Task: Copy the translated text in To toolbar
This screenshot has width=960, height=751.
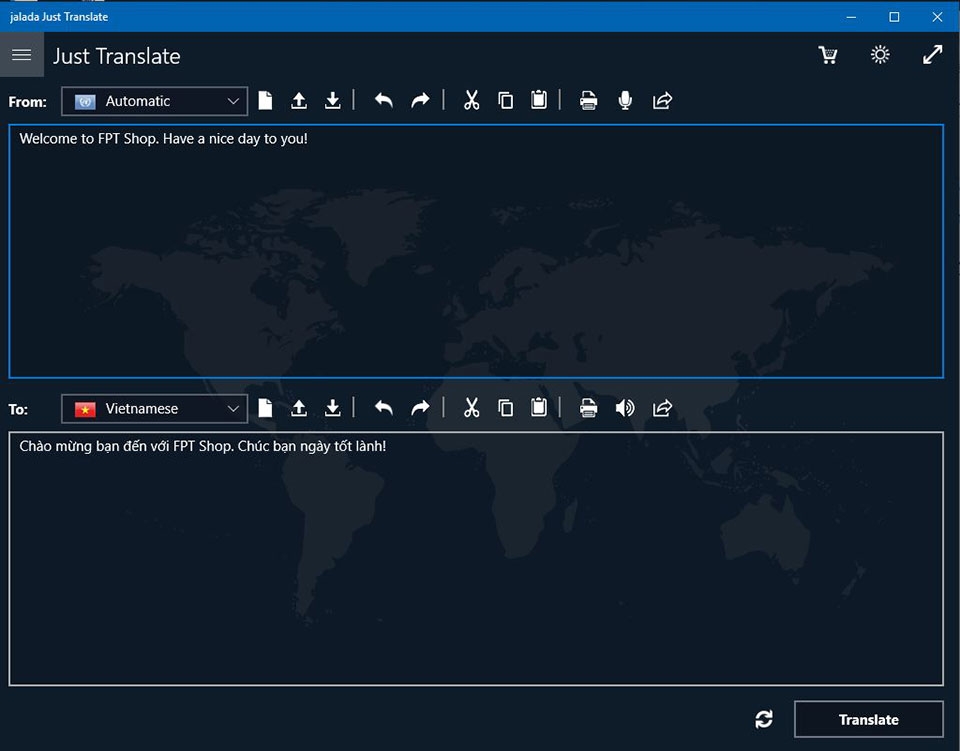Action: pos(506,408)
